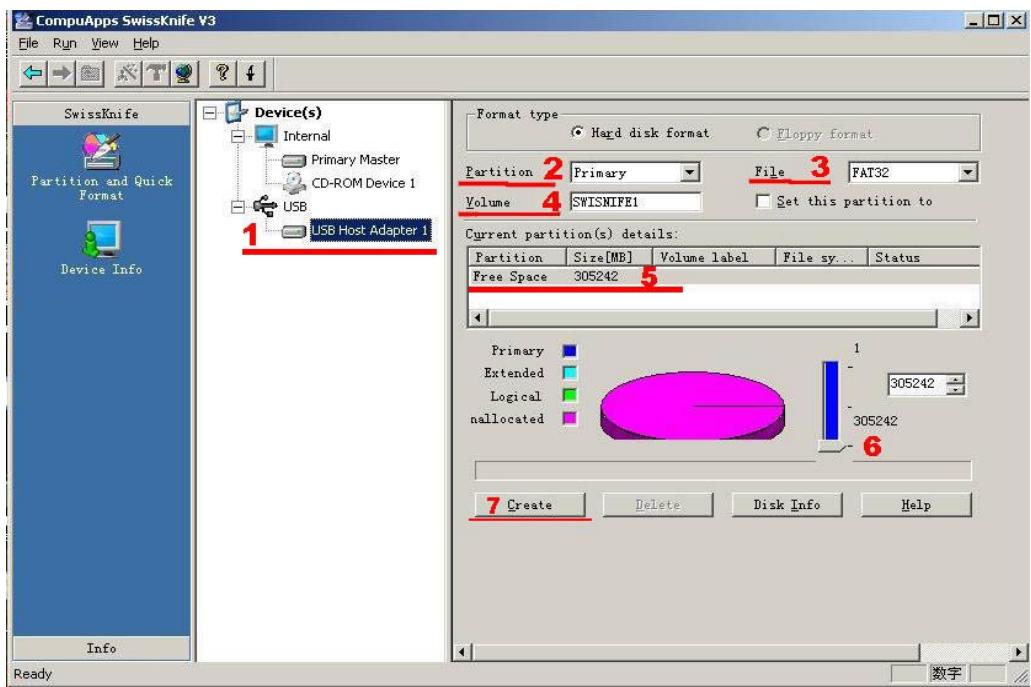Click the lightning bolt toolbar icon

pyautogui.click(x=251, y=73)
